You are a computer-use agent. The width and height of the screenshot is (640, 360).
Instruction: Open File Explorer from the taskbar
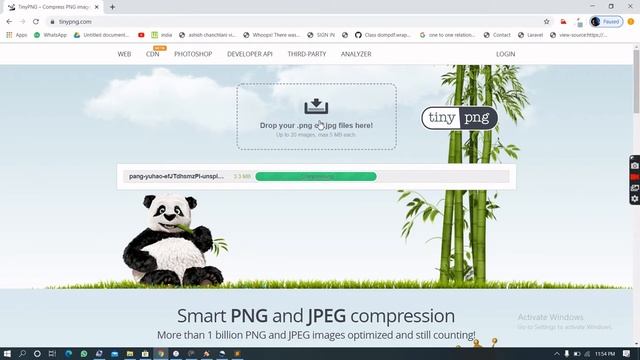pos(130,353)
